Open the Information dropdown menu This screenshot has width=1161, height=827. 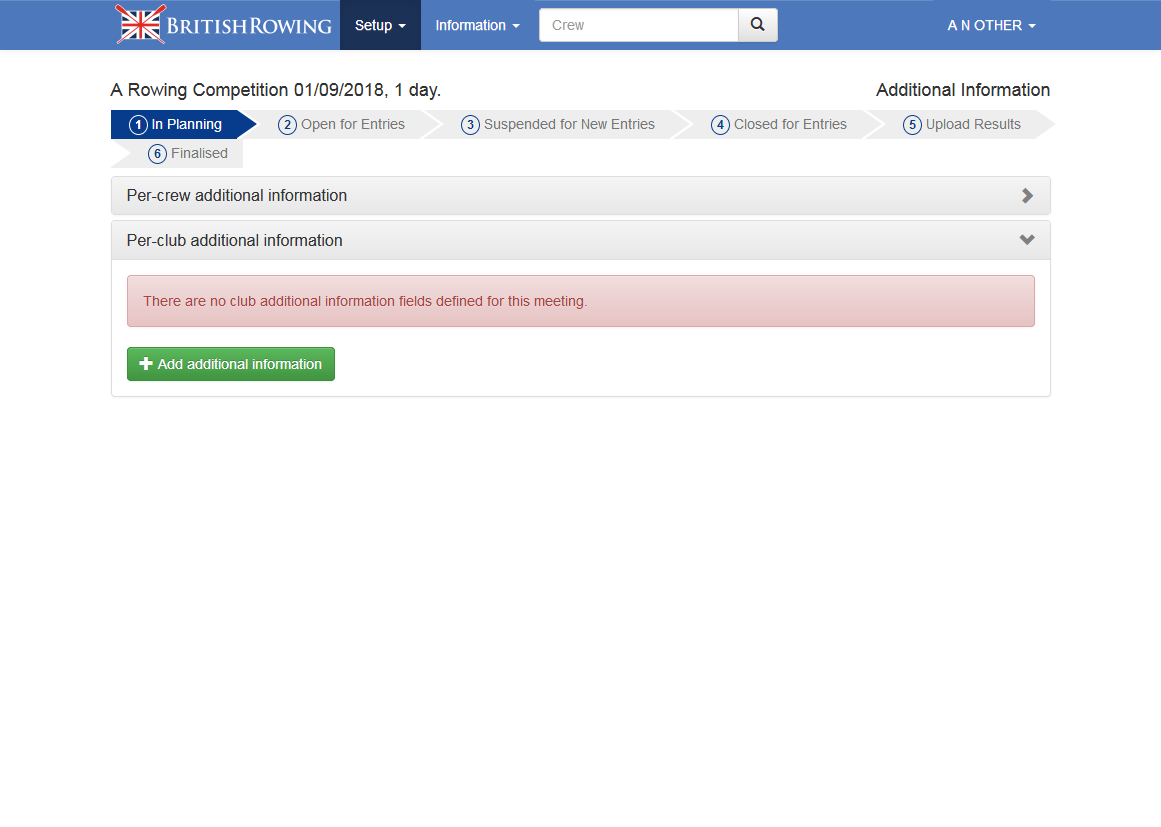(477, 25)
